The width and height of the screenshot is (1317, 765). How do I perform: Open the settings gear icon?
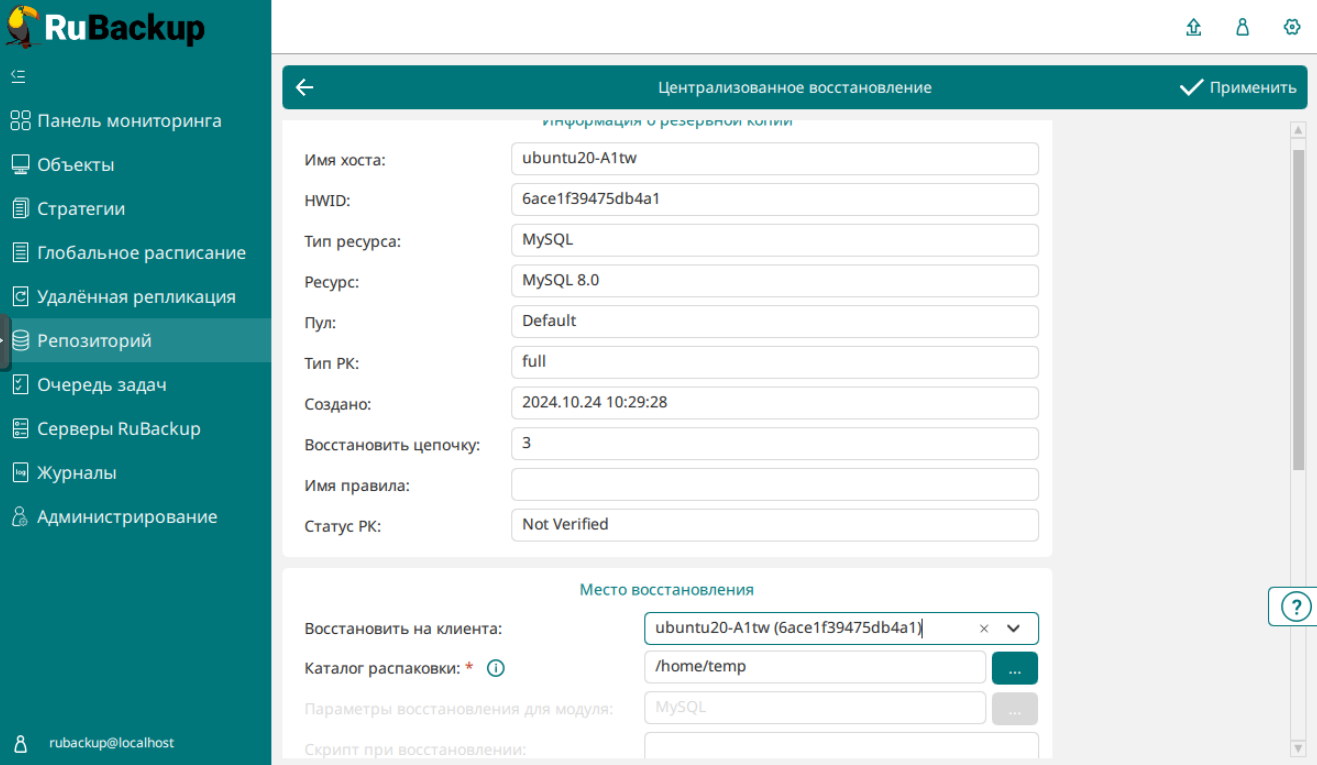pos(1292,27)
